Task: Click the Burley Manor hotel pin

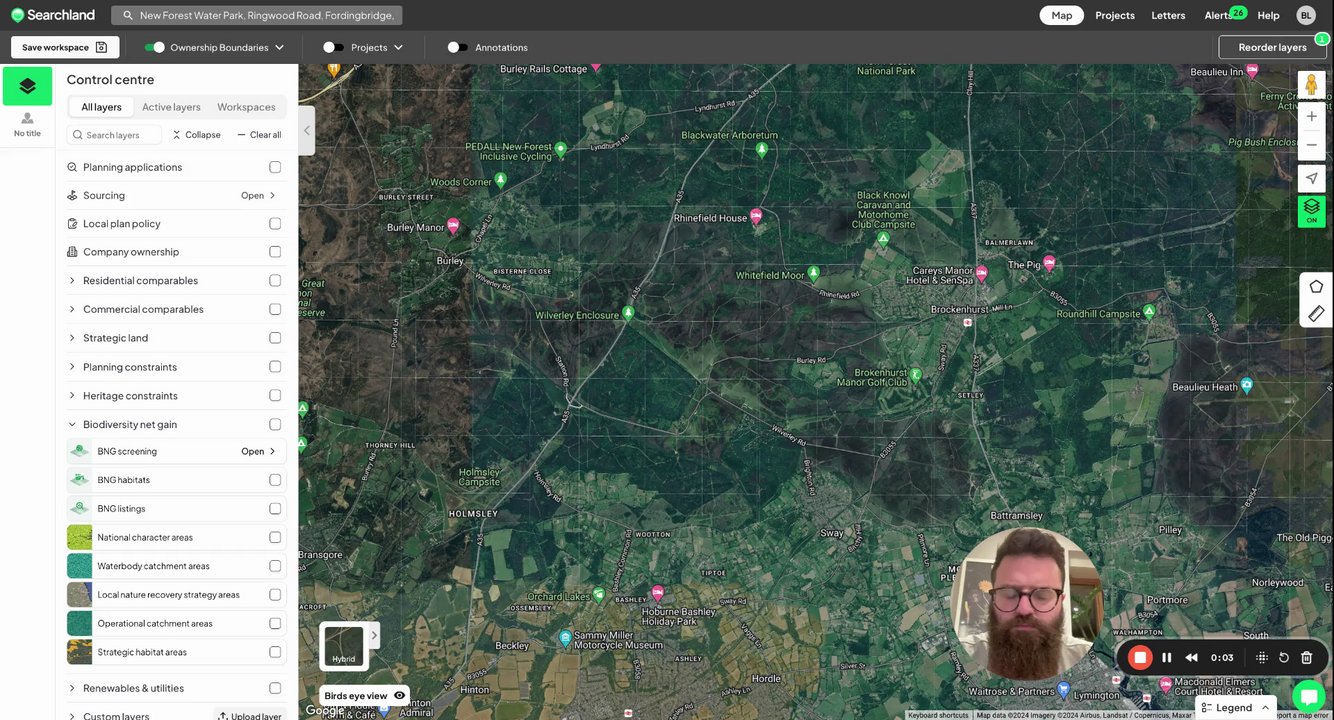Action: coord(453,226)
